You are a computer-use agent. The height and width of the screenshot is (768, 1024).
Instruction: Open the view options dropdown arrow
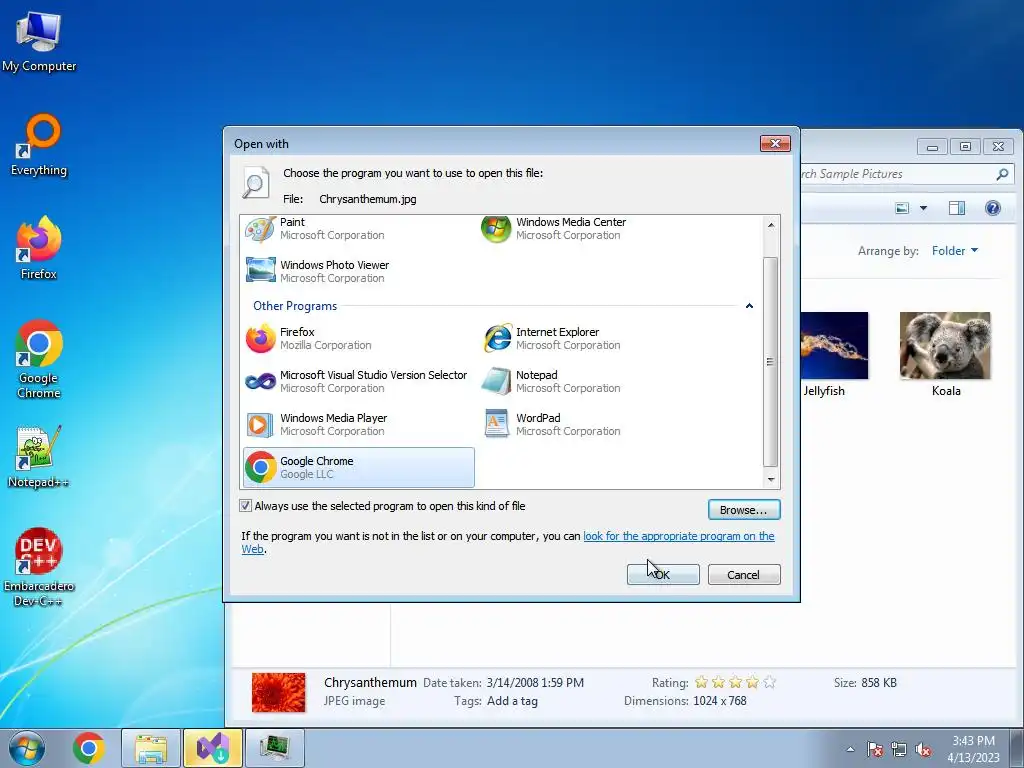click(923, 208)
